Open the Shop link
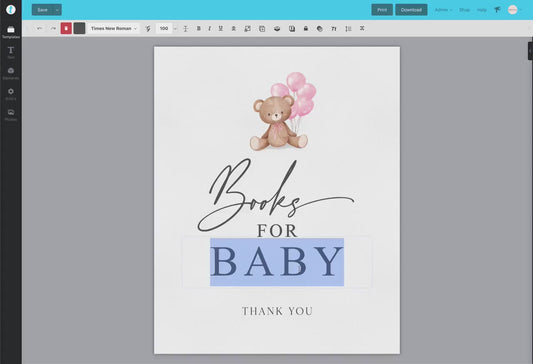The height and width of the screenshot is (364, 533). pos(464,10)
